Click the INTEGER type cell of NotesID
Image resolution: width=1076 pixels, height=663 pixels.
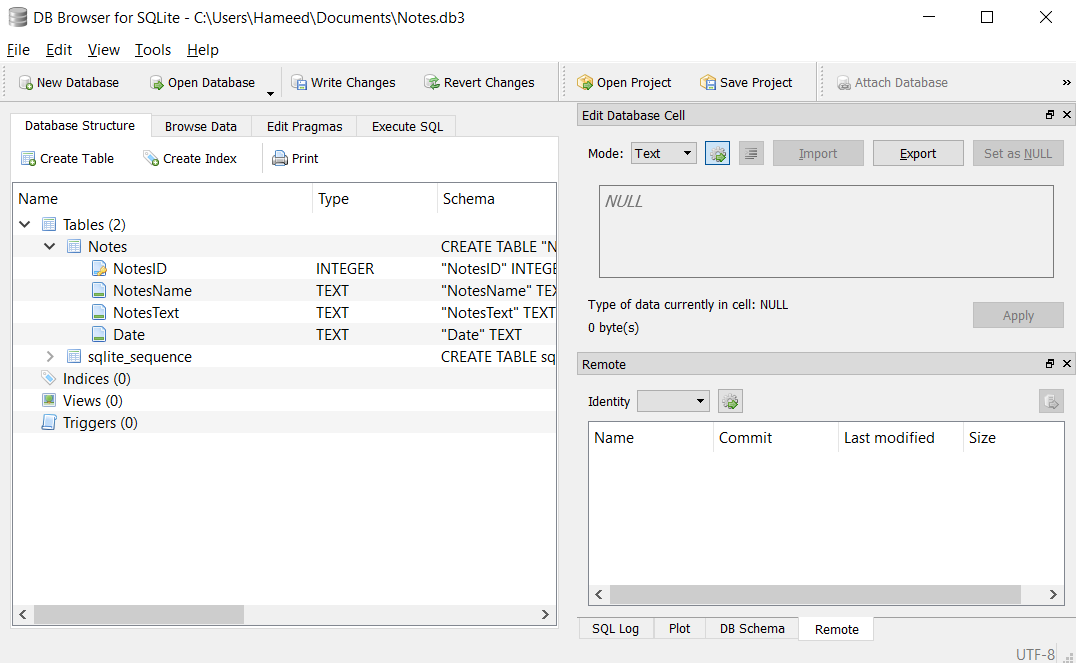345,268
